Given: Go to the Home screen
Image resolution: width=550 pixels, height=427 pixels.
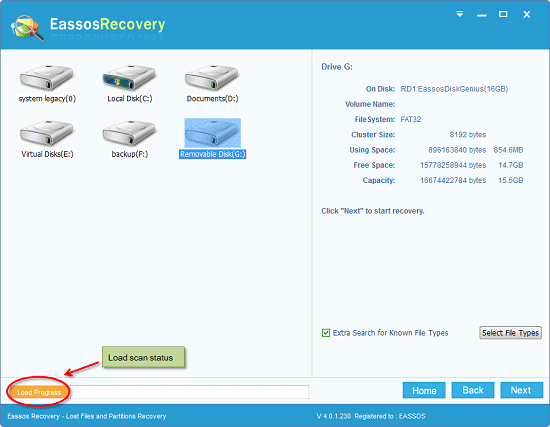Looking at the screenshot, I should tap(424, 390).
